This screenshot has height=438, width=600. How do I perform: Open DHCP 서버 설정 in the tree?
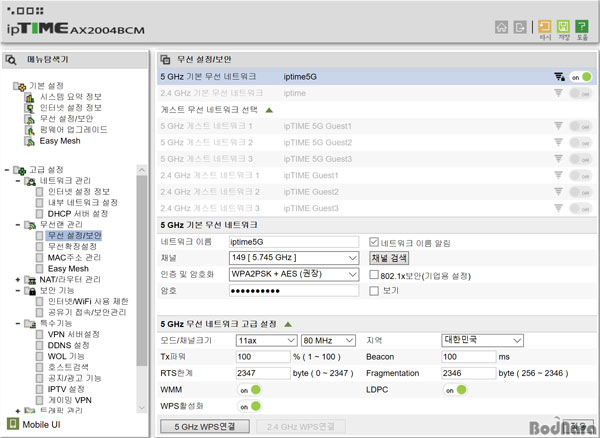pos(78,214)
